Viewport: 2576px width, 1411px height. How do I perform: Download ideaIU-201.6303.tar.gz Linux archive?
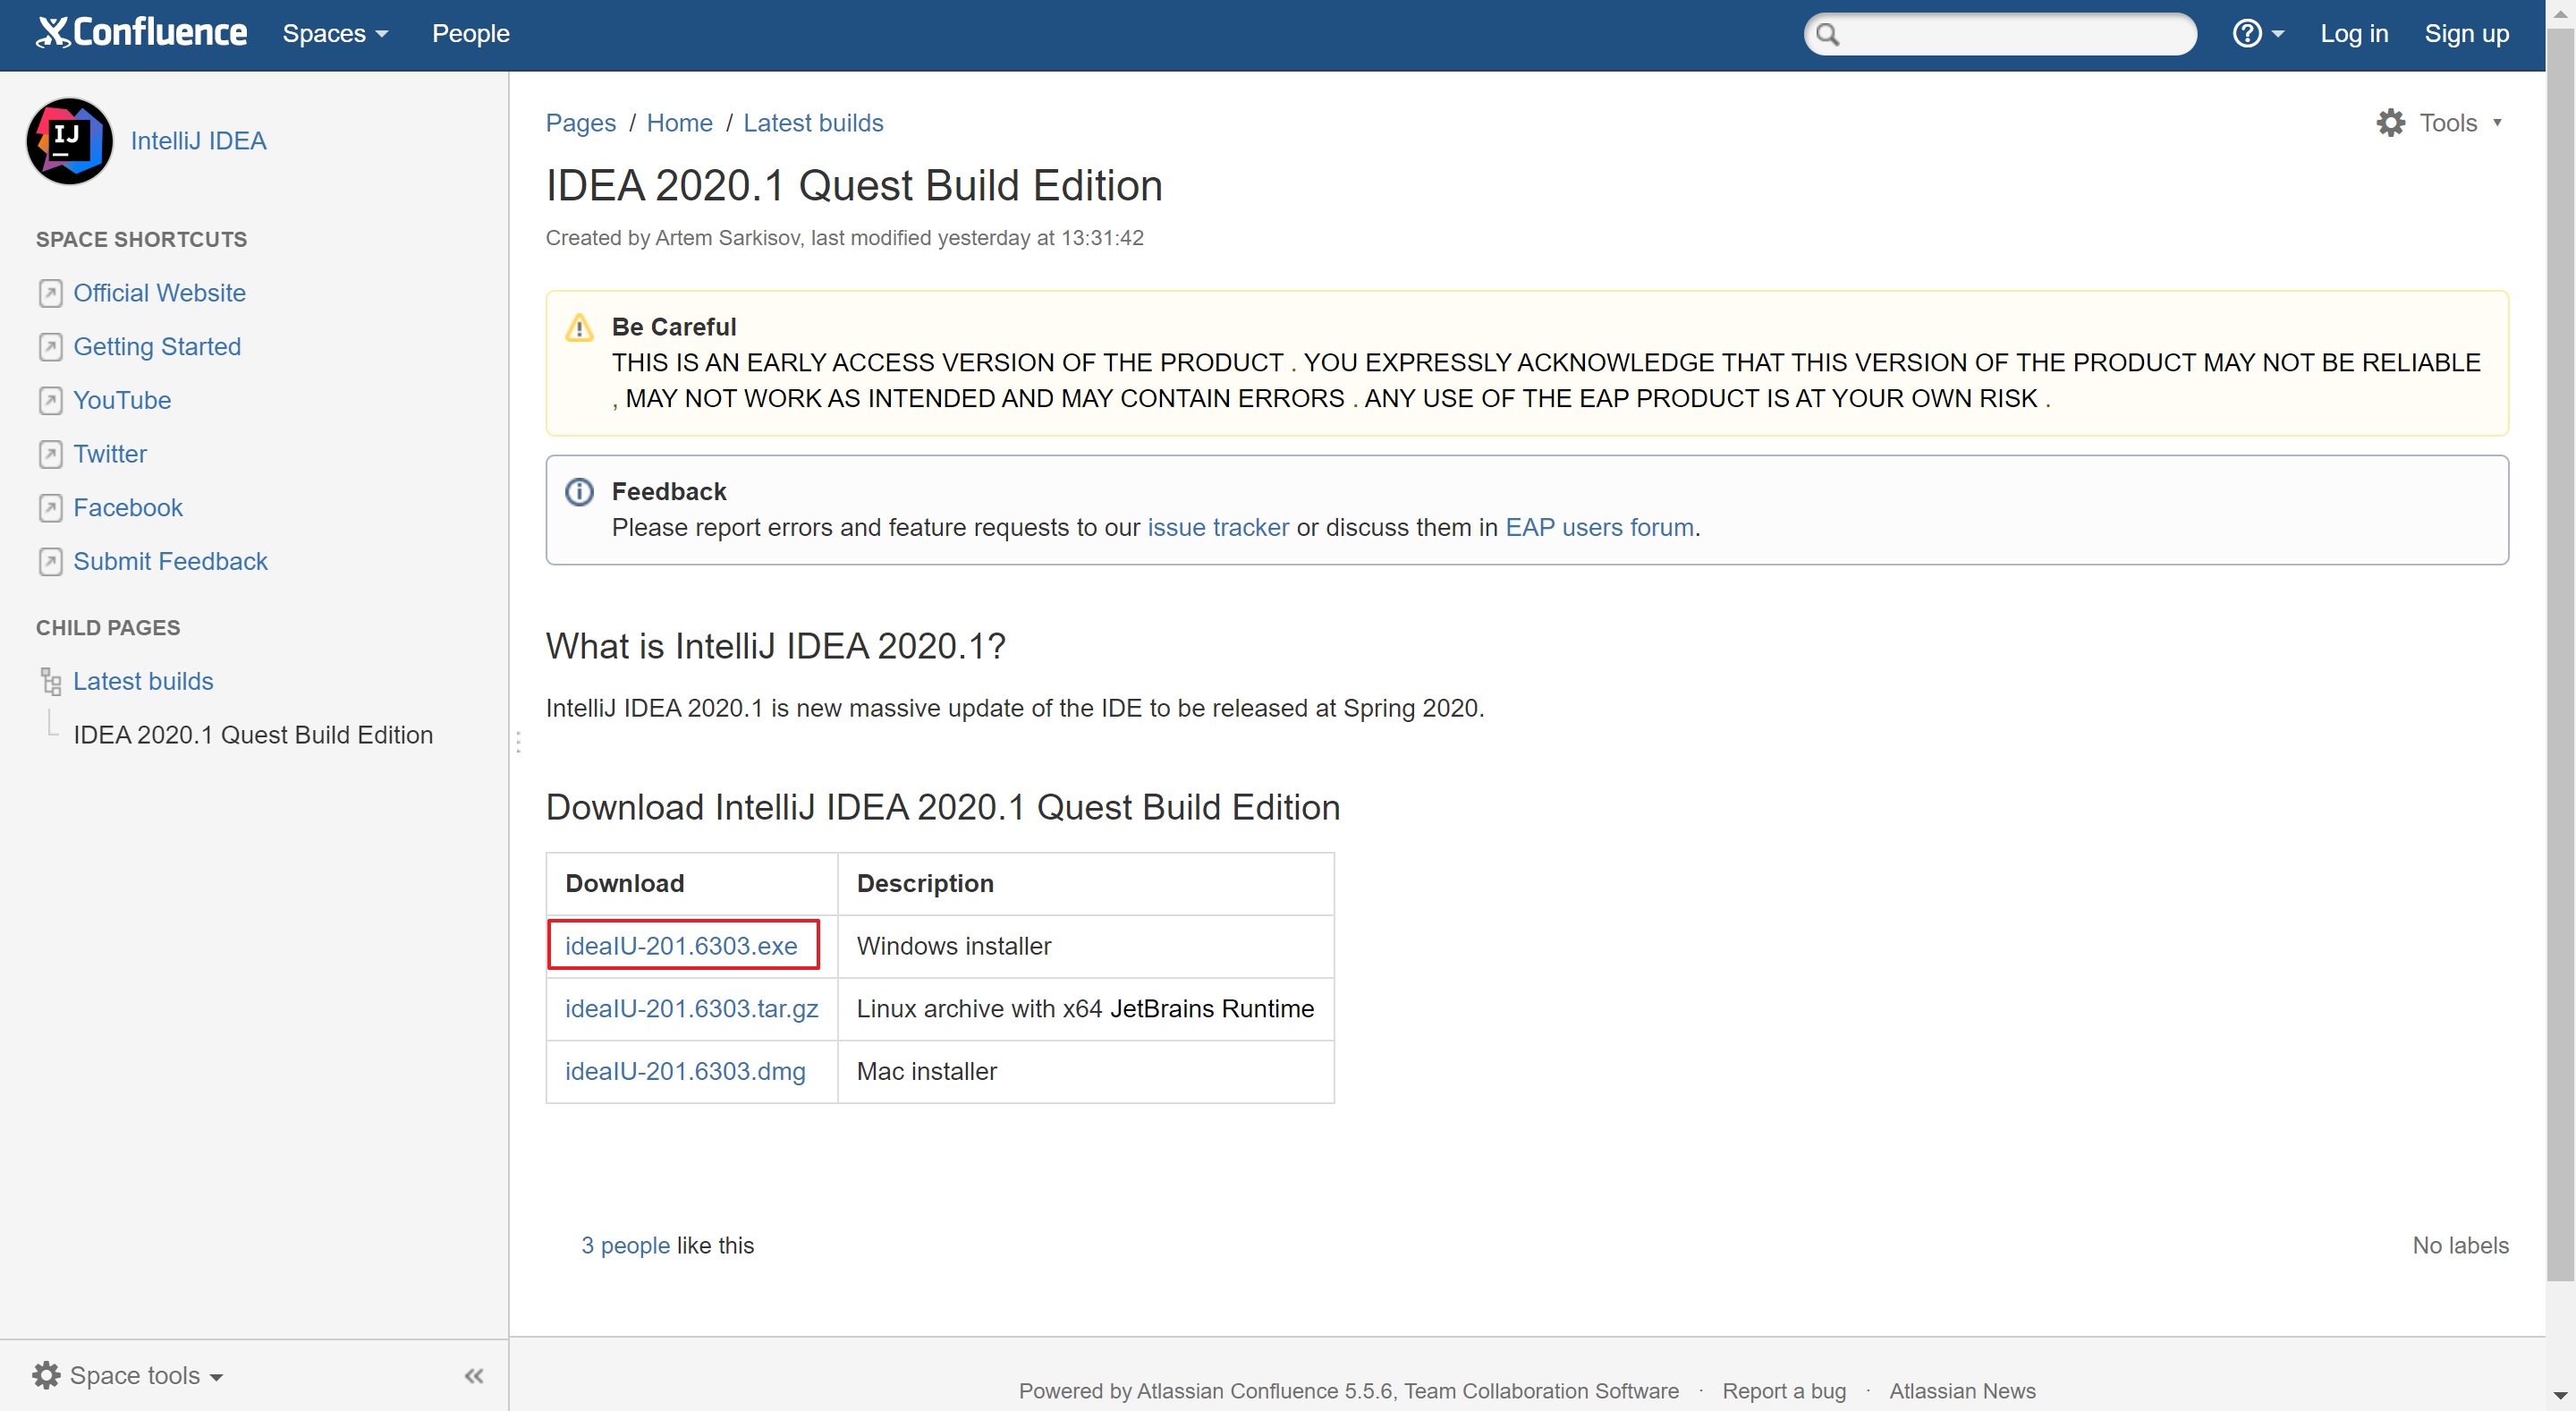[x=691, y=1008]
